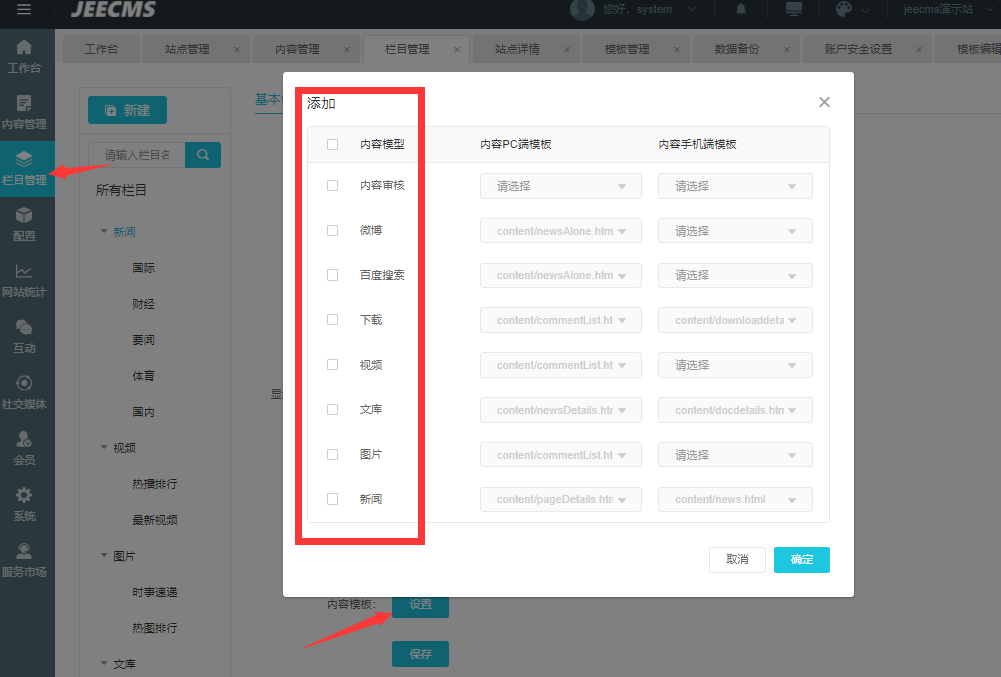Open the 工作台 home sidebar icon

click(x=24, y=47)
